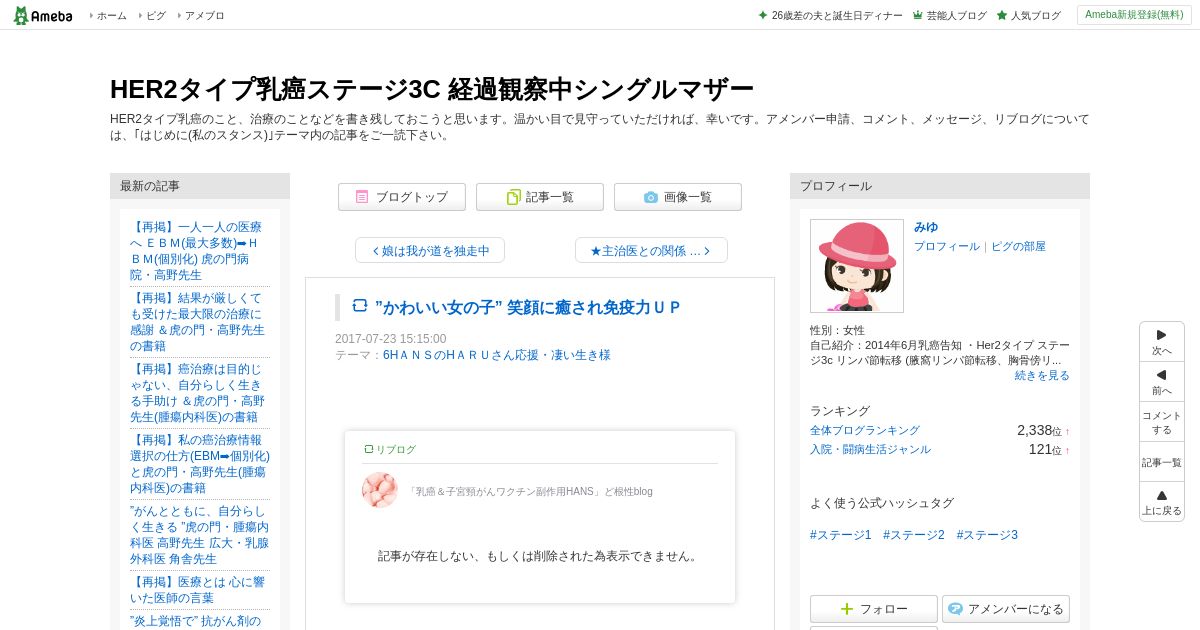Open 入院・闘病生活ジャンル link
This screenshot has width=1200, height=630.
tap(870, 449)
